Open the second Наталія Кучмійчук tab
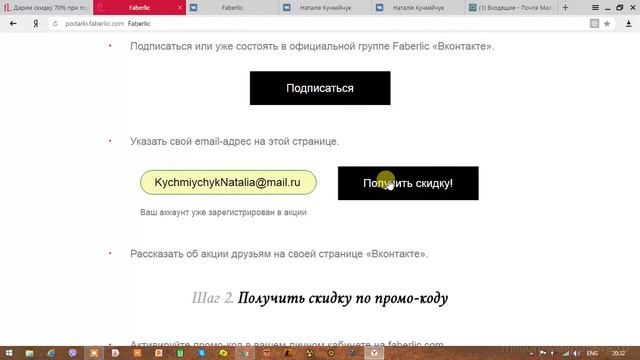640x360 pixels. coord(418,7)
